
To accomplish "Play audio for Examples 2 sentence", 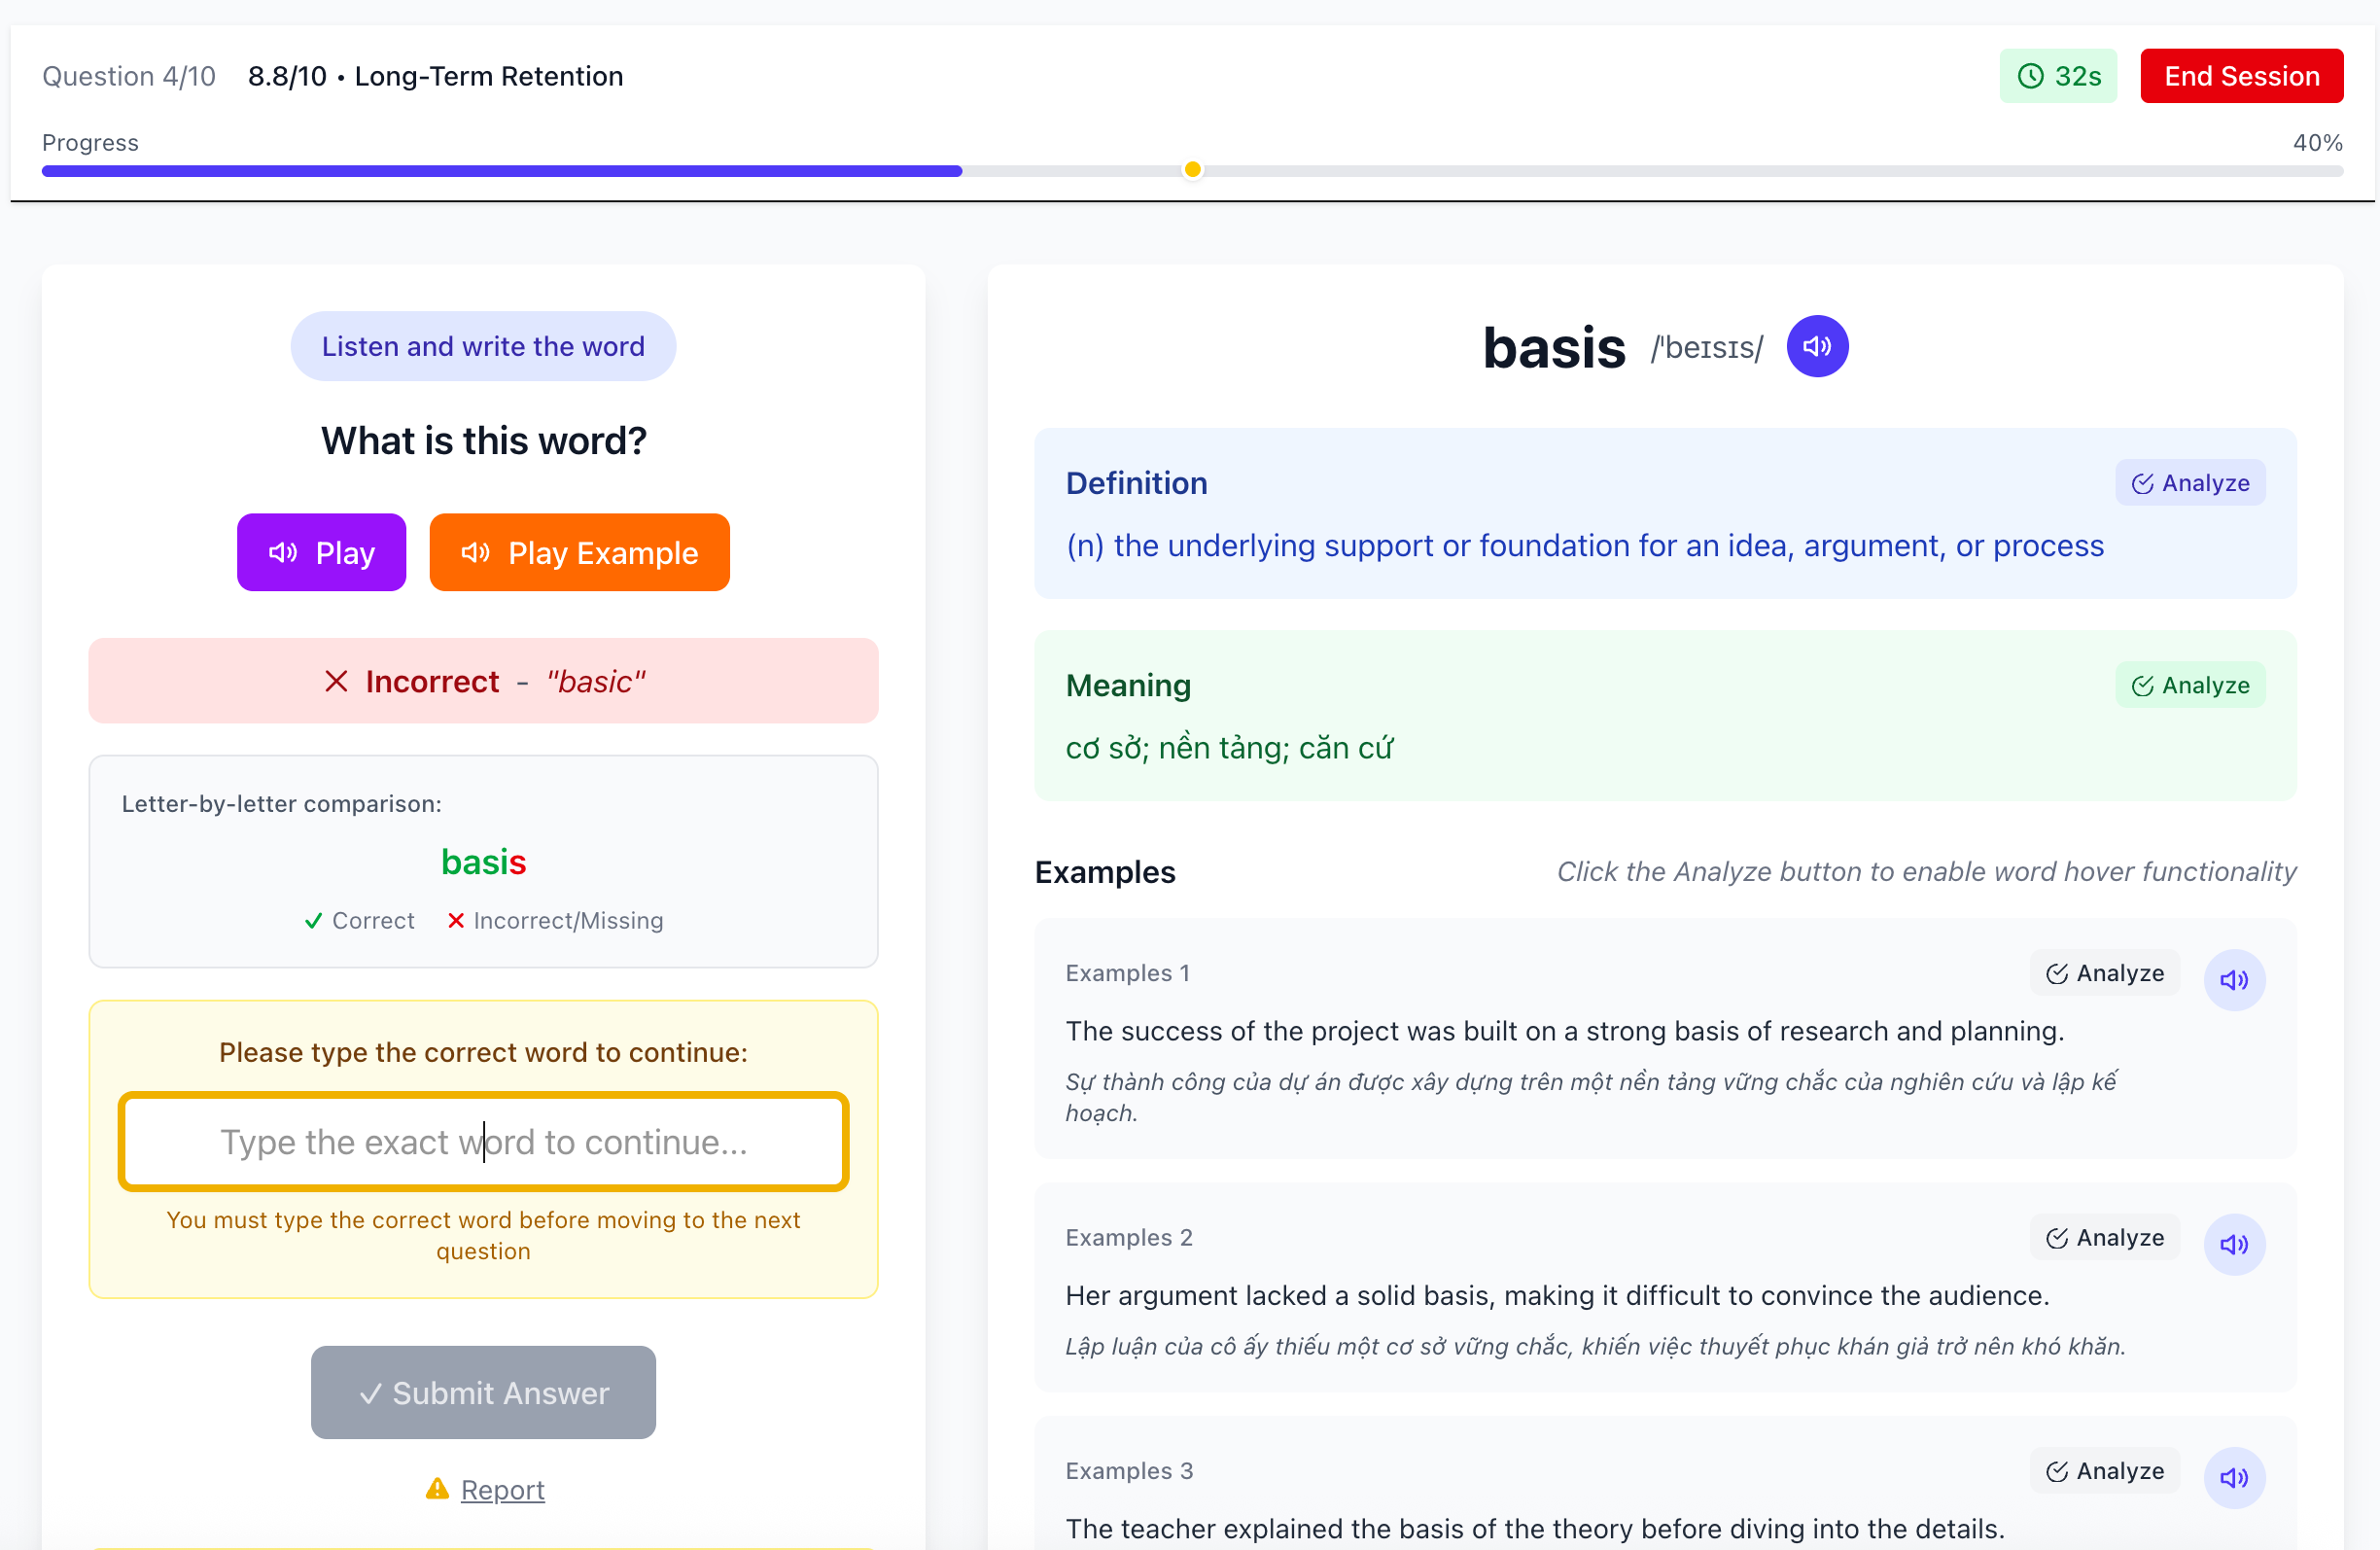I will tap(2233, 1244).
